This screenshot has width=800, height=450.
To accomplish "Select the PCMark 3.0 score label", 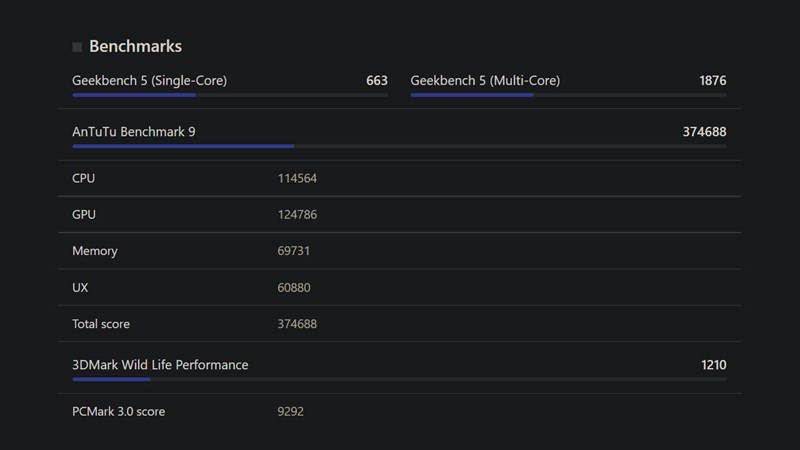I will pos(118,411).
